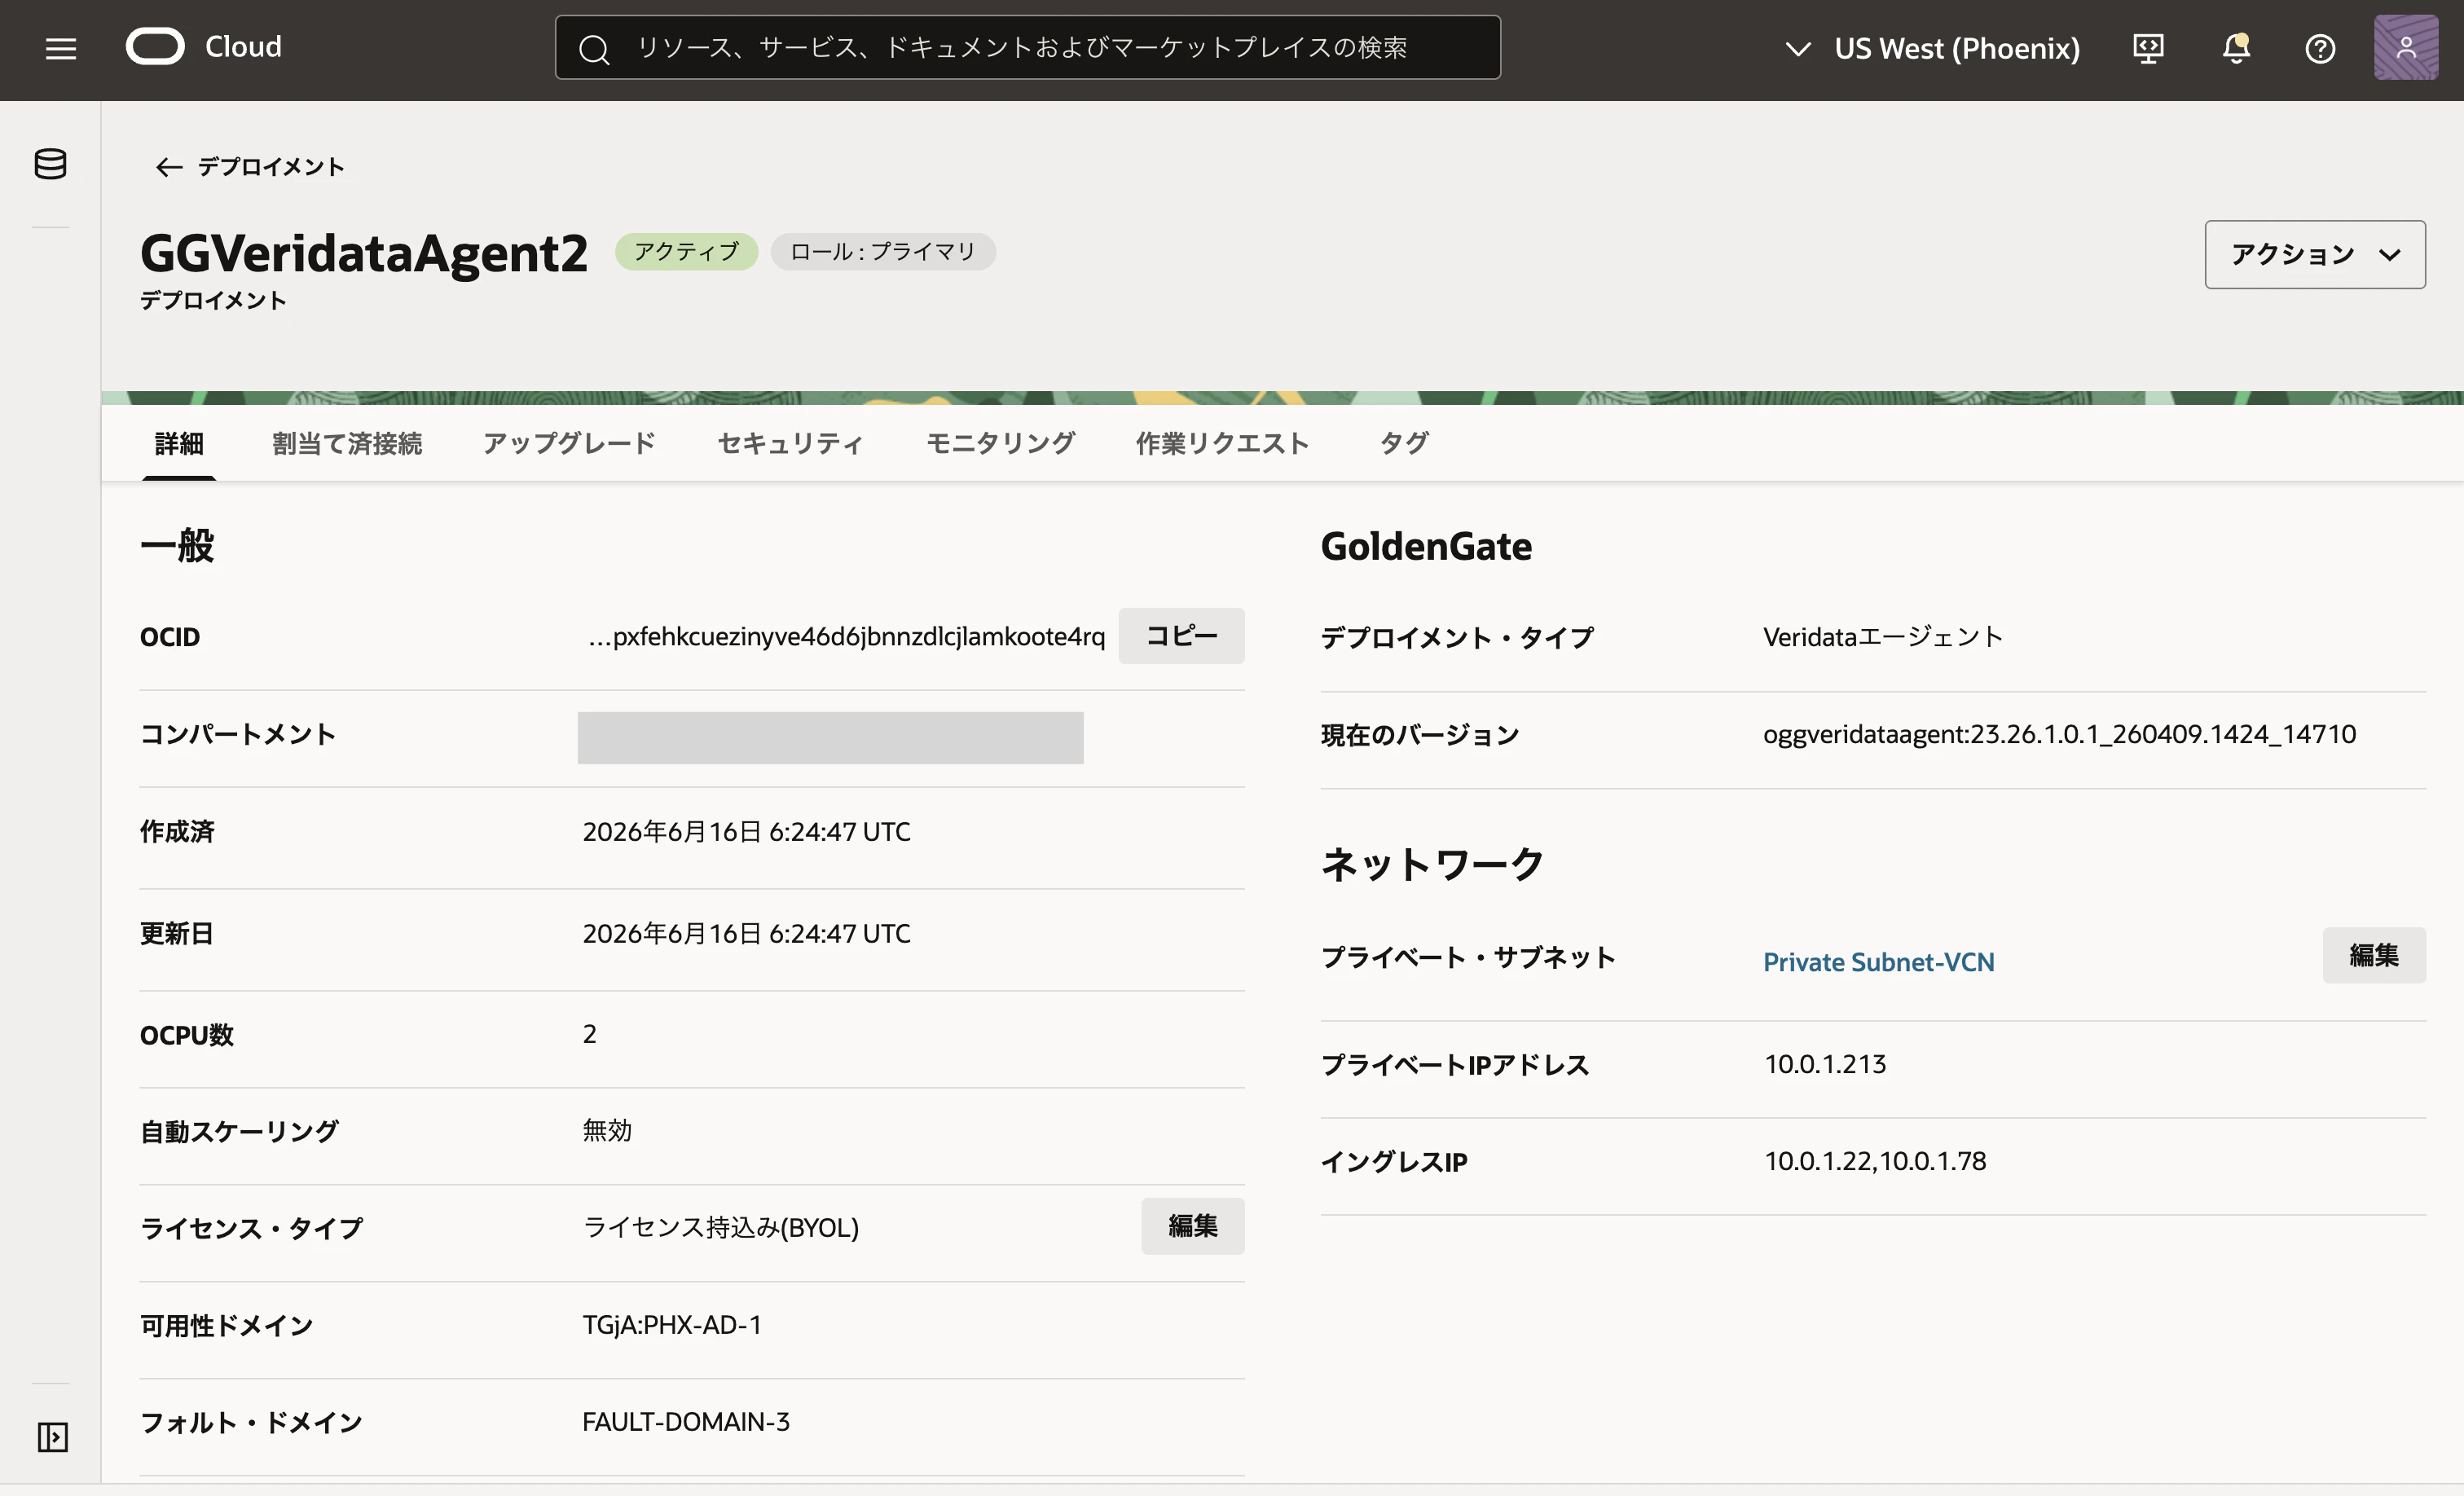
Task: Select the 詳細 tab
Action: point(179,443)
